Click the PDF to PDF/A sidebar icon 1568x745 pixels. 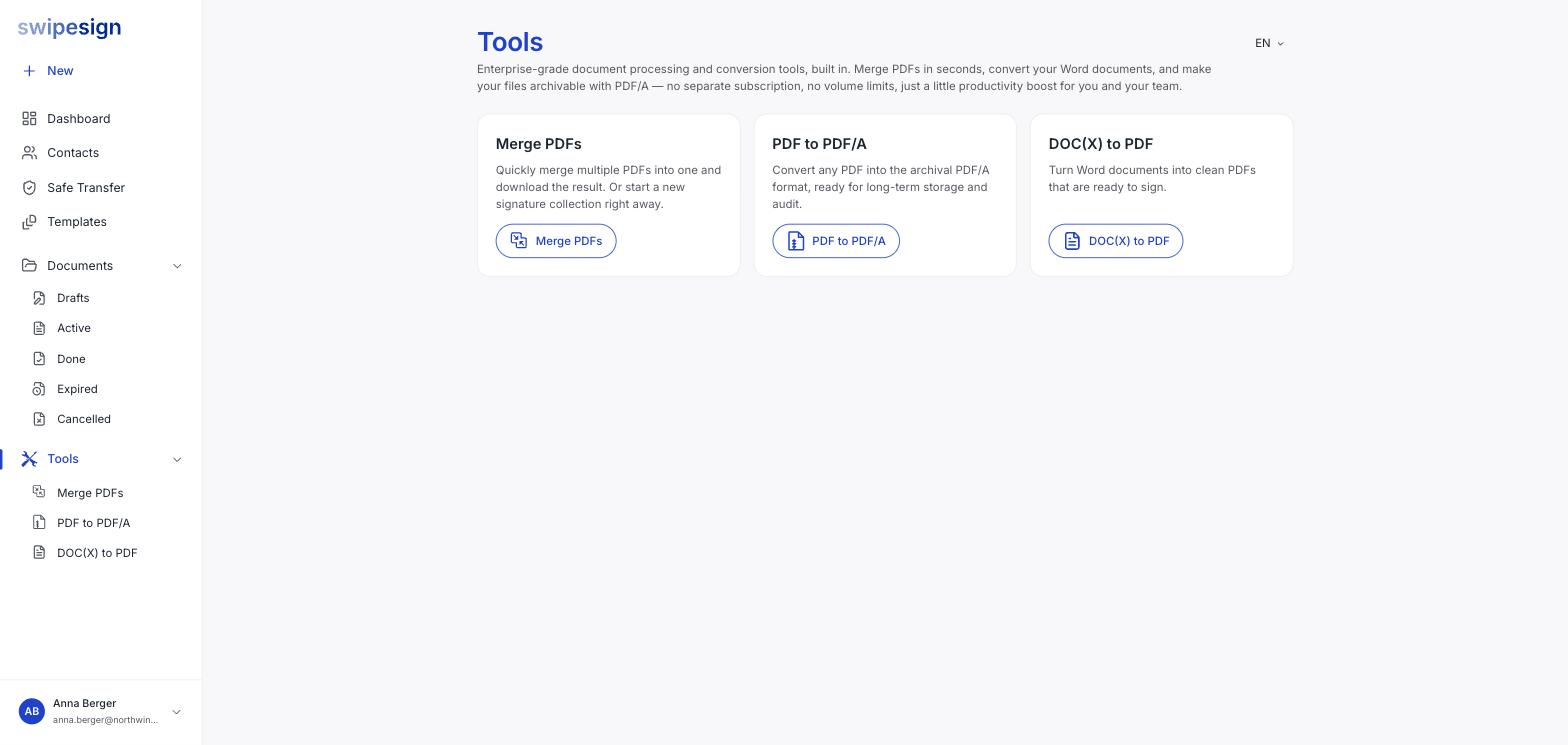(39, 522)
